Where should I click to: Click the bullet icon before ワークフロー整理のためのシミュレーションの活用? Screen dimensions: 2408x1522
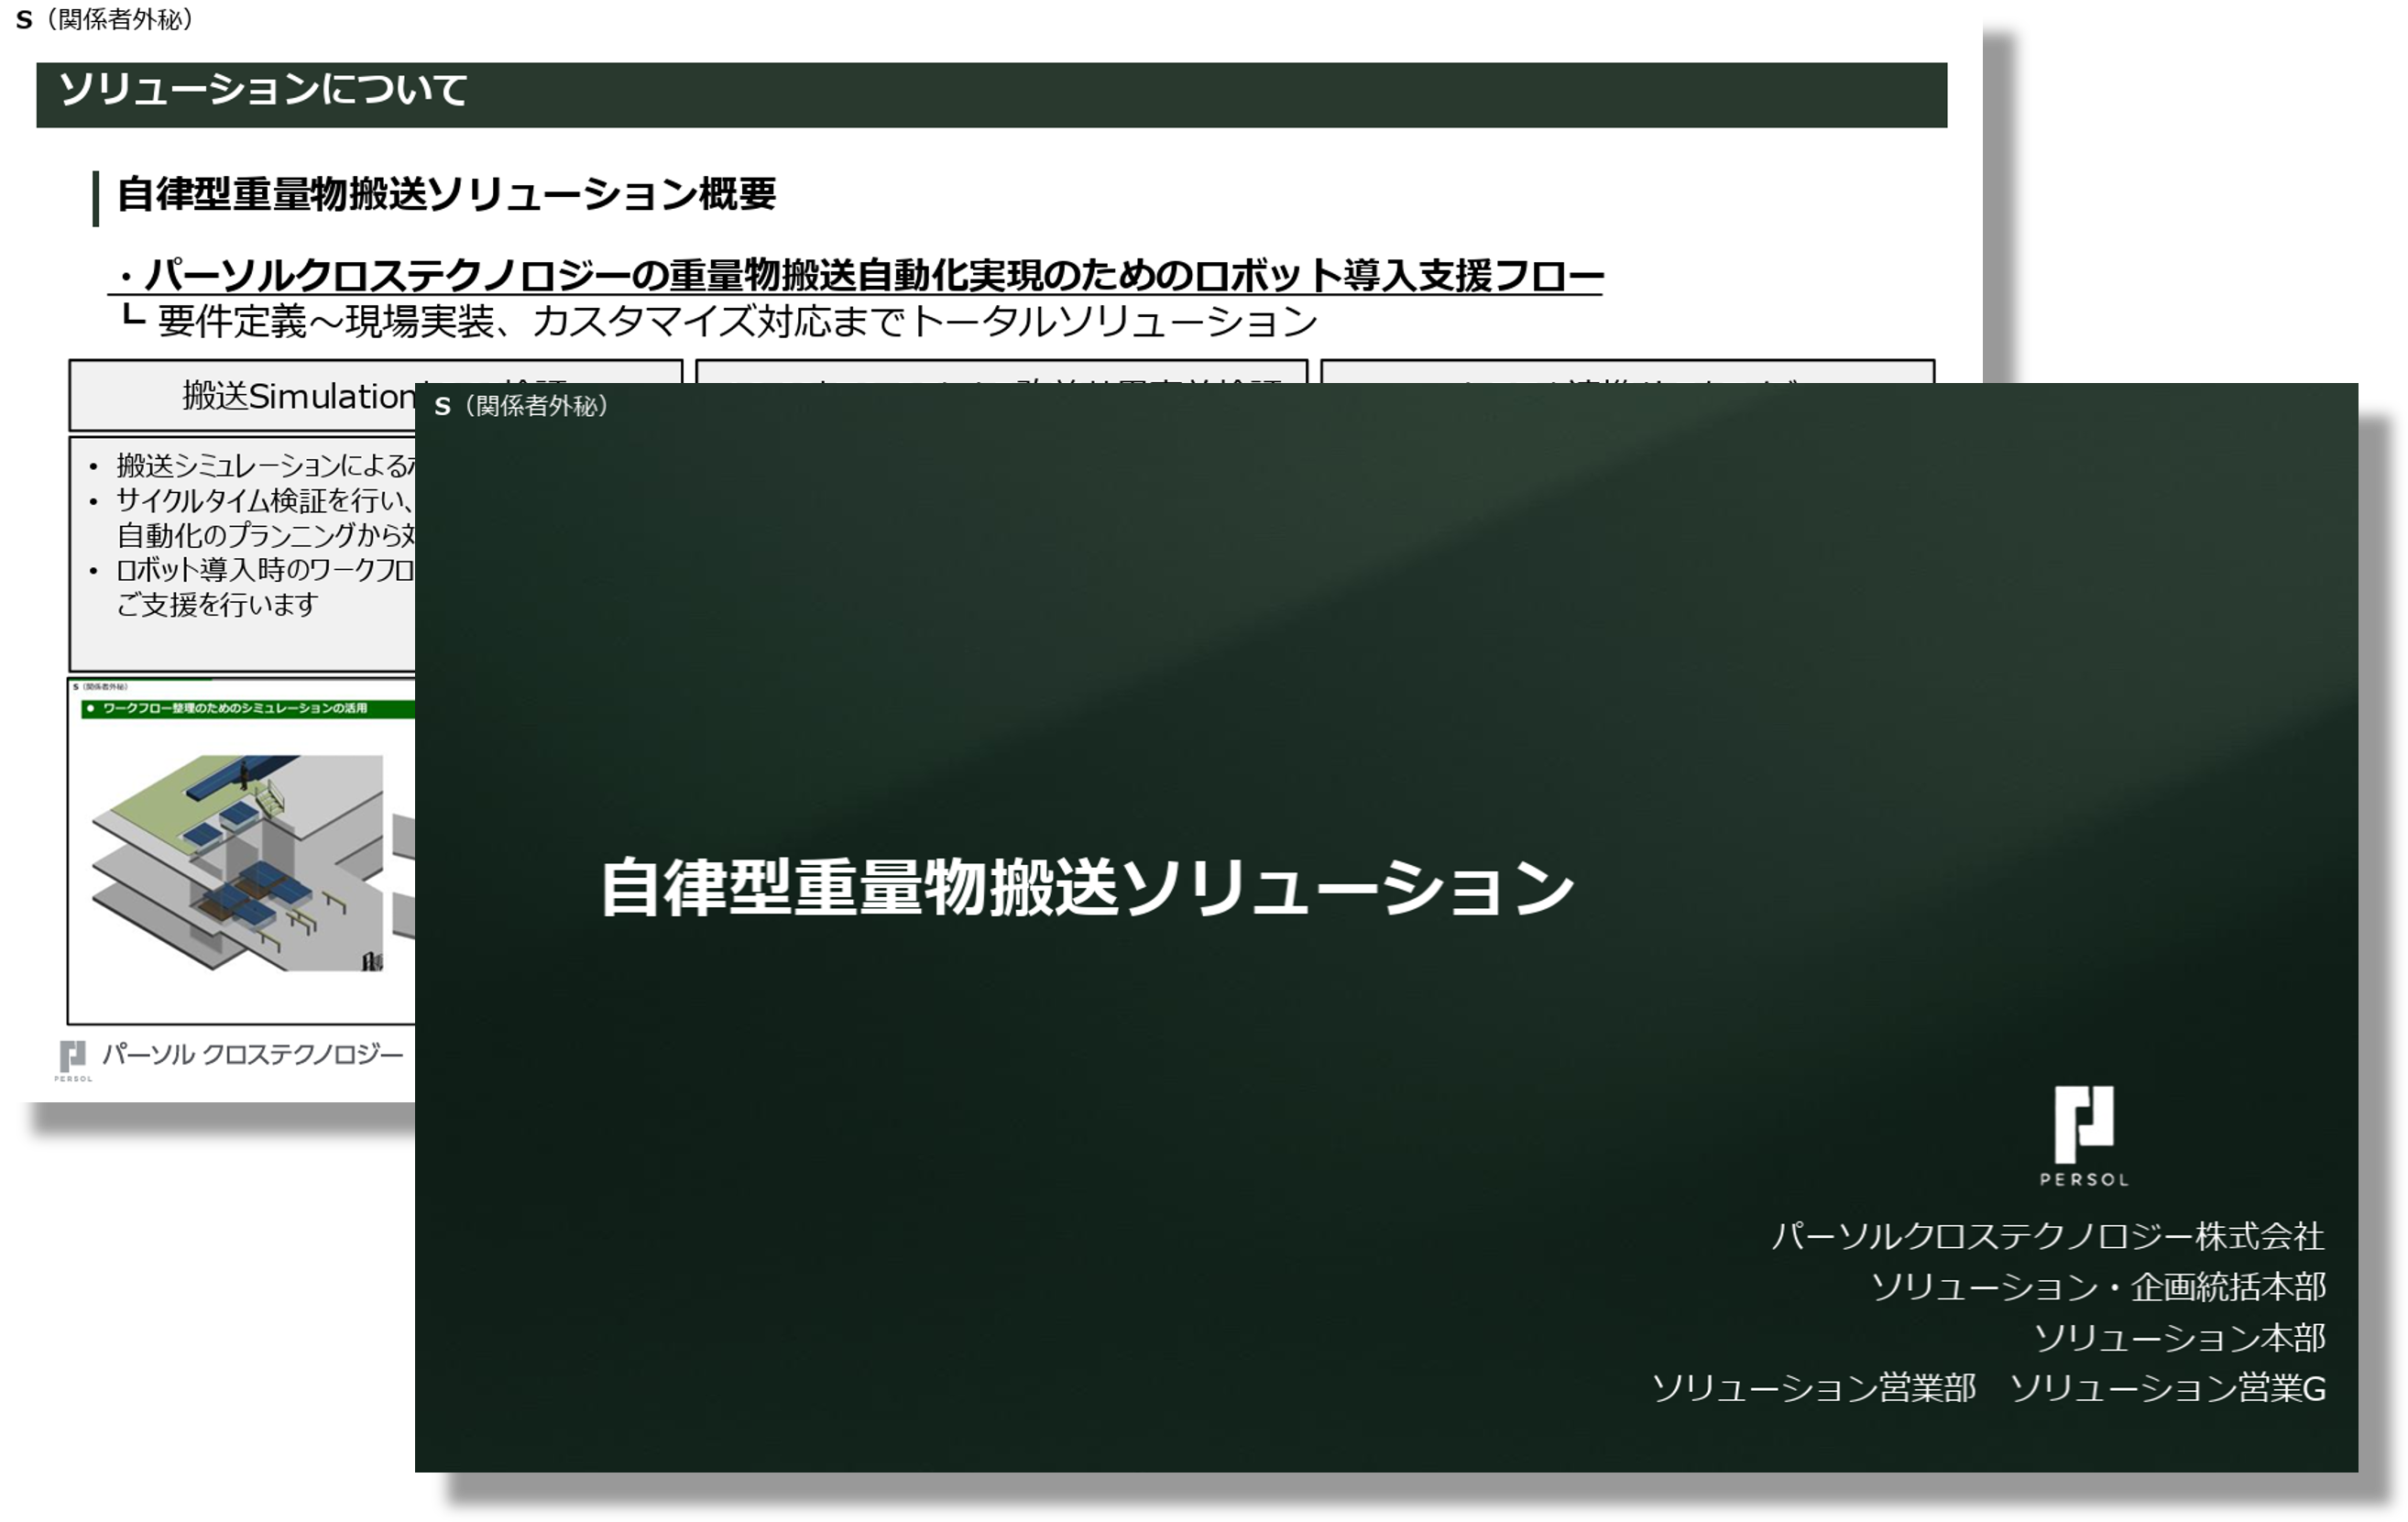click(x=91, y=708)
